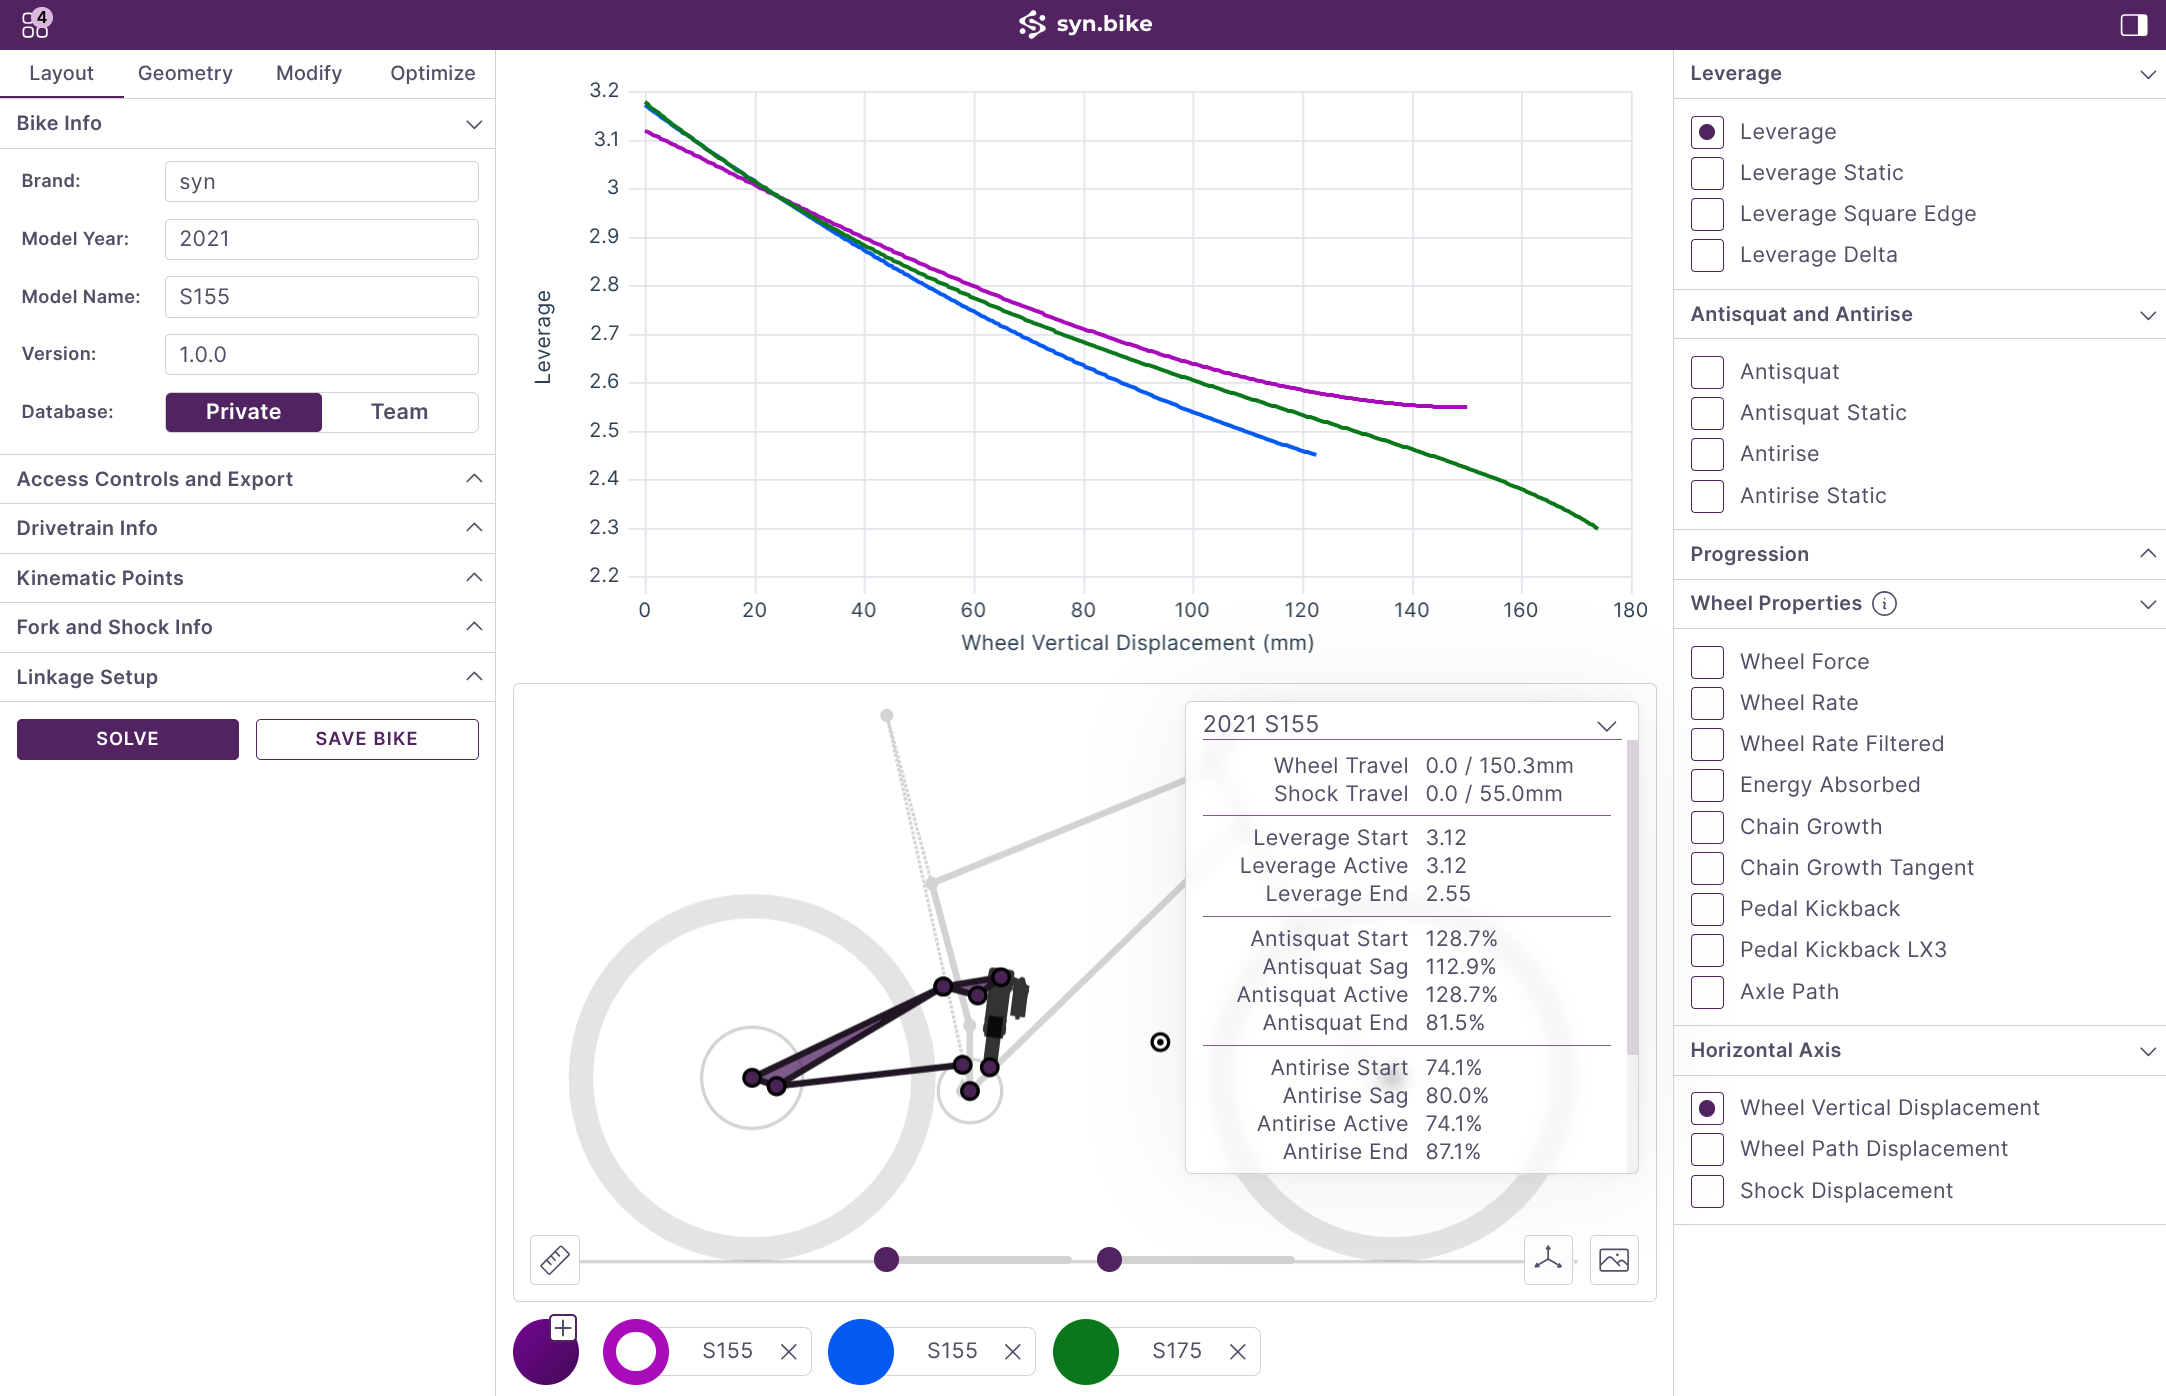Open the apps grid icon top-left
This screenshot has width=2166, height=1396.
[x=35, y=24]
